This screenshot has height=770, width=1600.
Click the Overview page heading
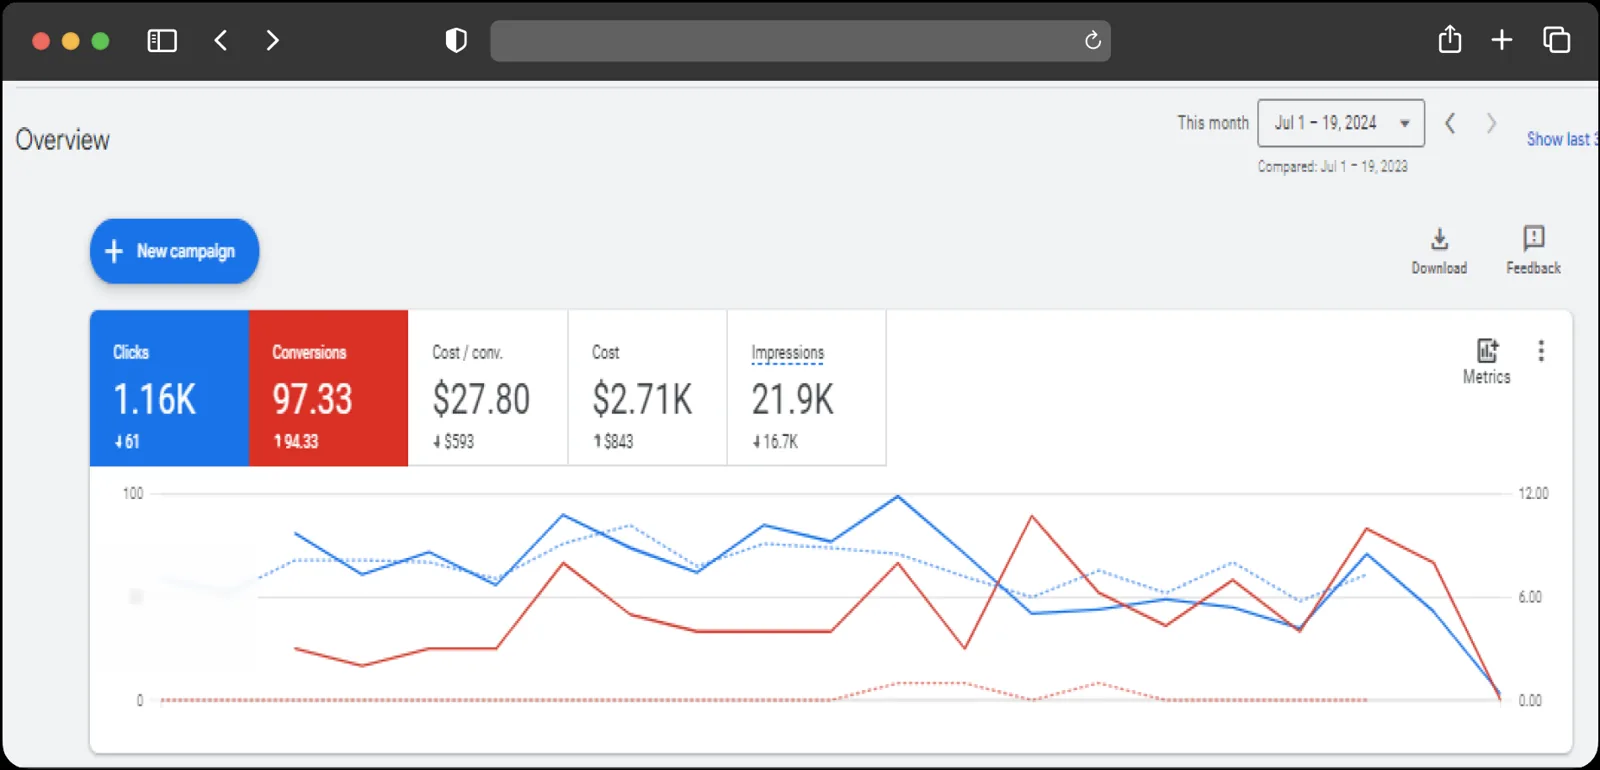pos(63,140)
